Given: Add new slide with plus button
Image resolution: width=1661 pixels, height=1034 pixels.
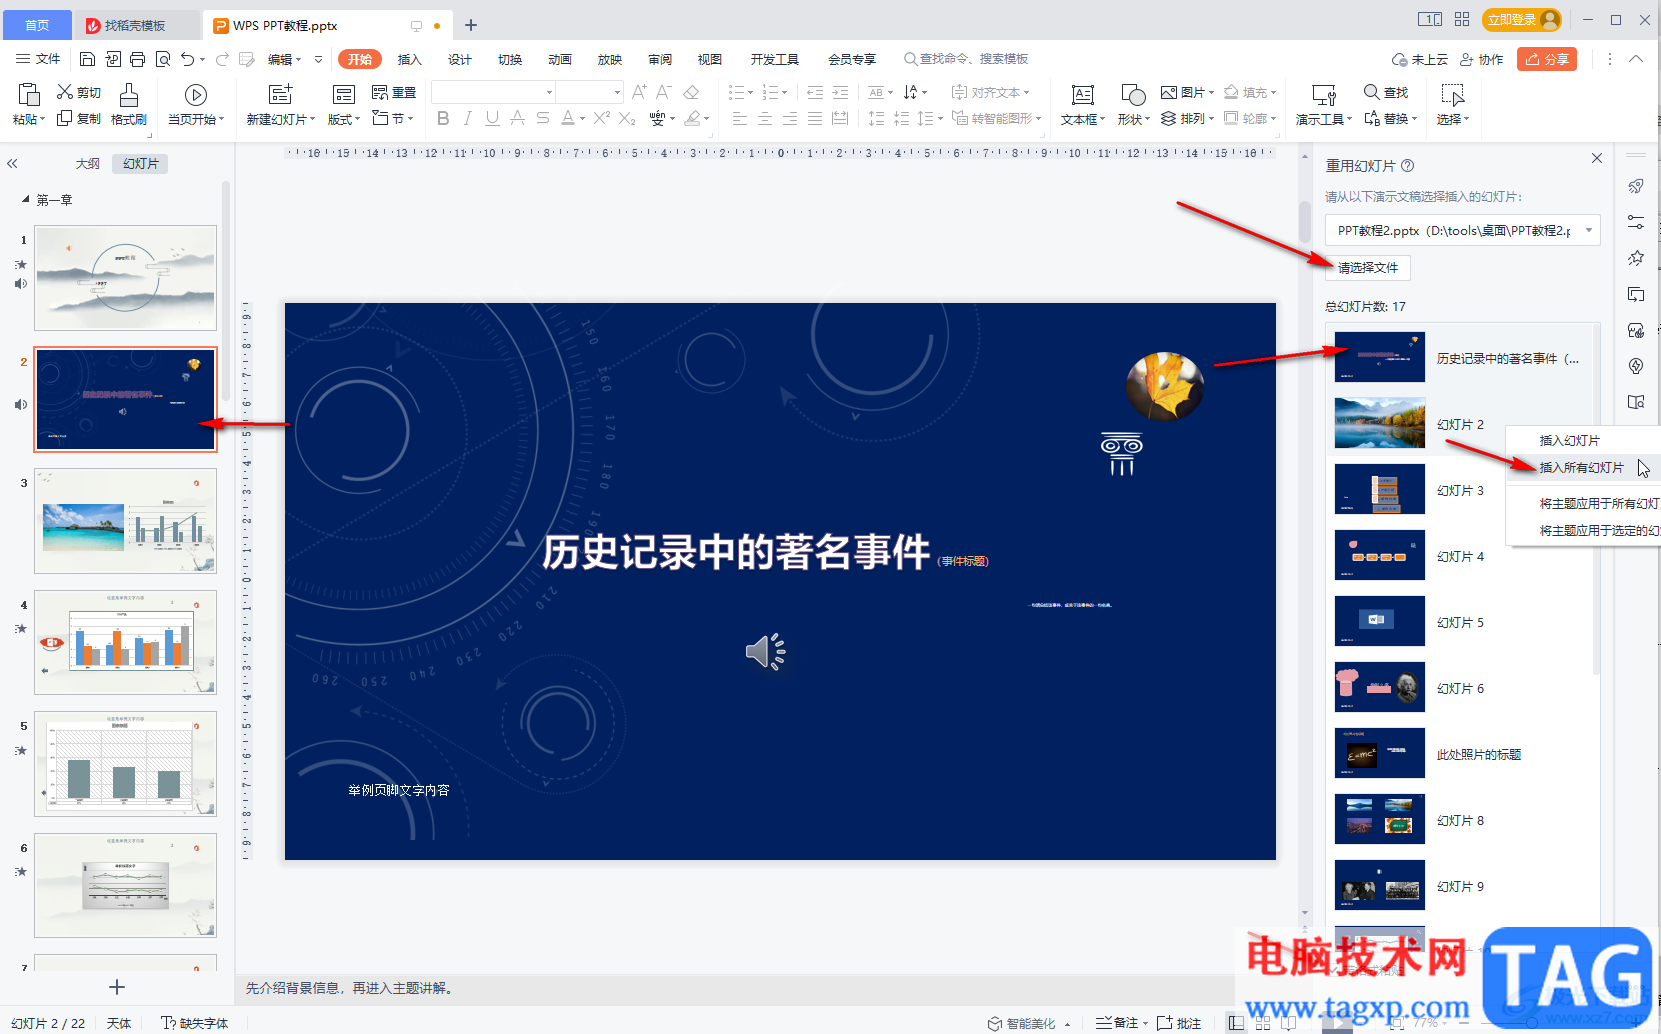Looking at the screenshot, I should (x=117, y=988).
